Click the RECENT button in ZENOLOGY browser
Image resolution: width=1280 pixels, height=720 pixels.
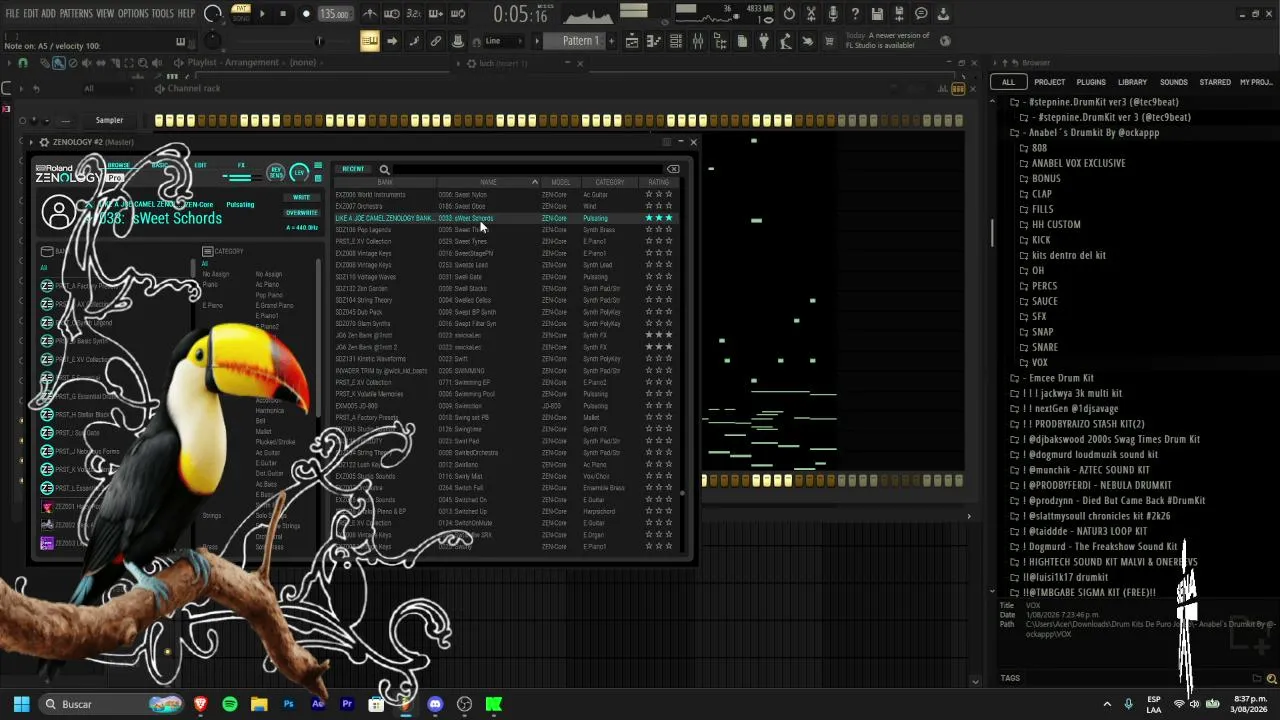coord(353,169)
